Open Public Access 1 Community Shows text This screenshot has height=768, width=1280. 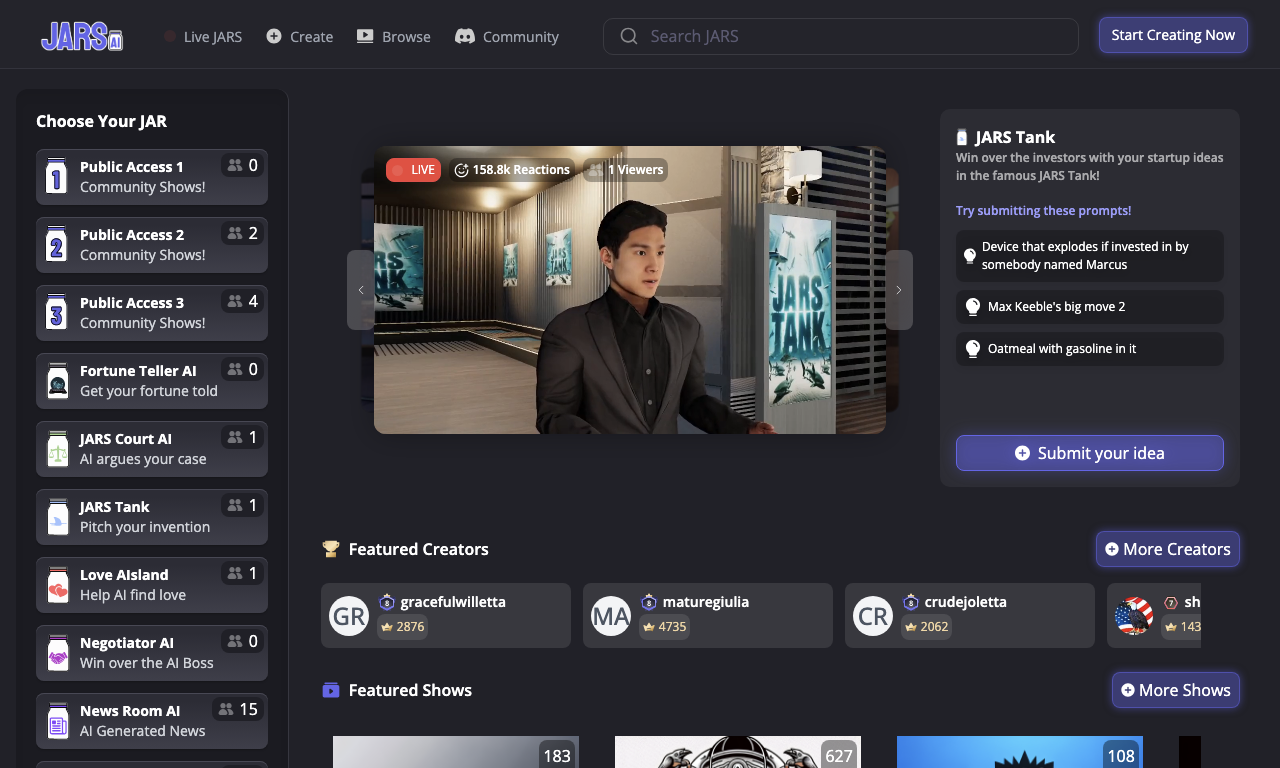(x=143, y=187)
